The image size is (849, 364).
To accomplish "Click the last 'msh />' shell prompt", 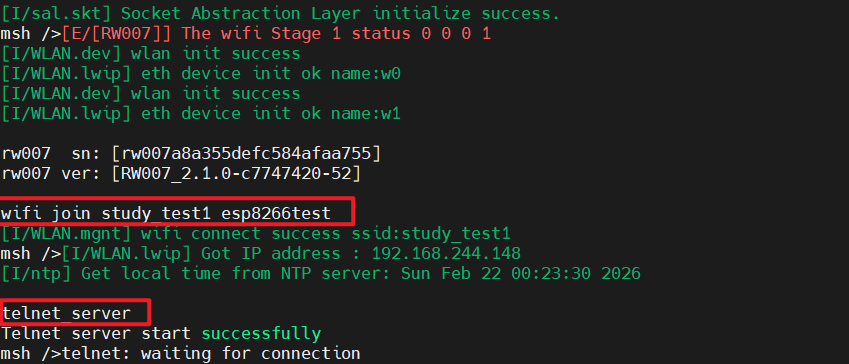I will (x=31, y=353).
